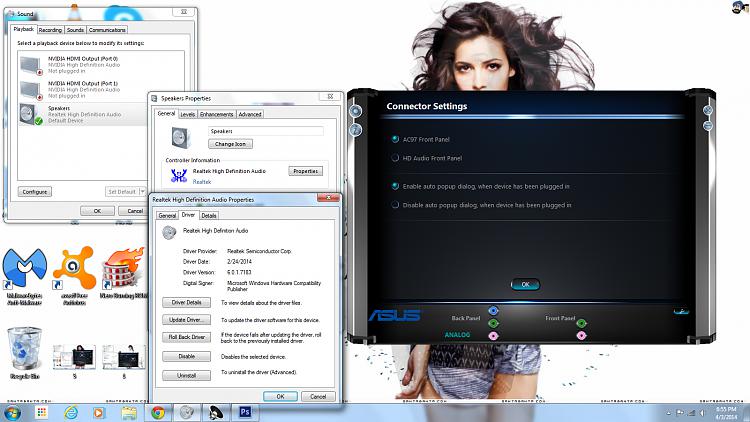Select Speakers Realtek default playback device

pos(83,114)
